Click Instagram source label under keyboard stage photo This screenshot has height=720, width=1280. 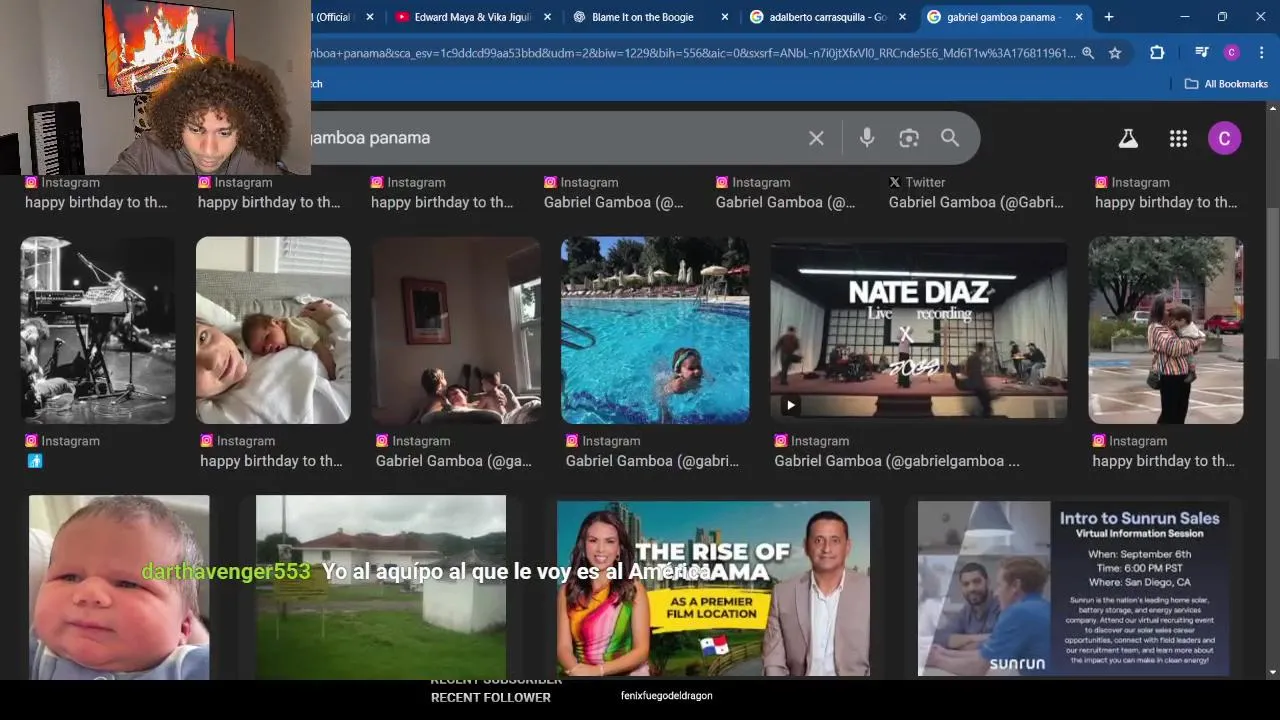[62, 441]
